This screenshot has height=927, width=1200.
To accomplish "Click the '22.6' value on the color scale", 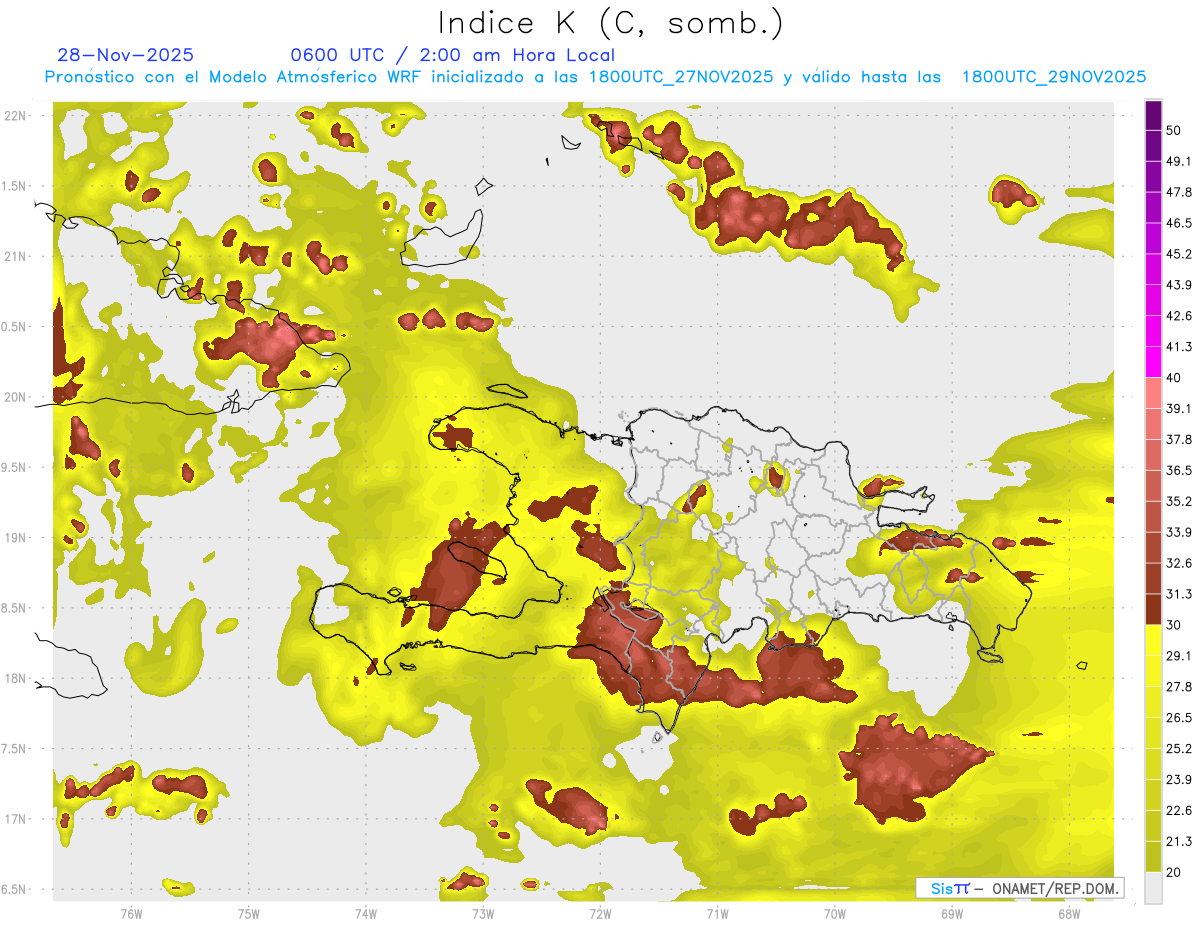I will (1178, 810).
